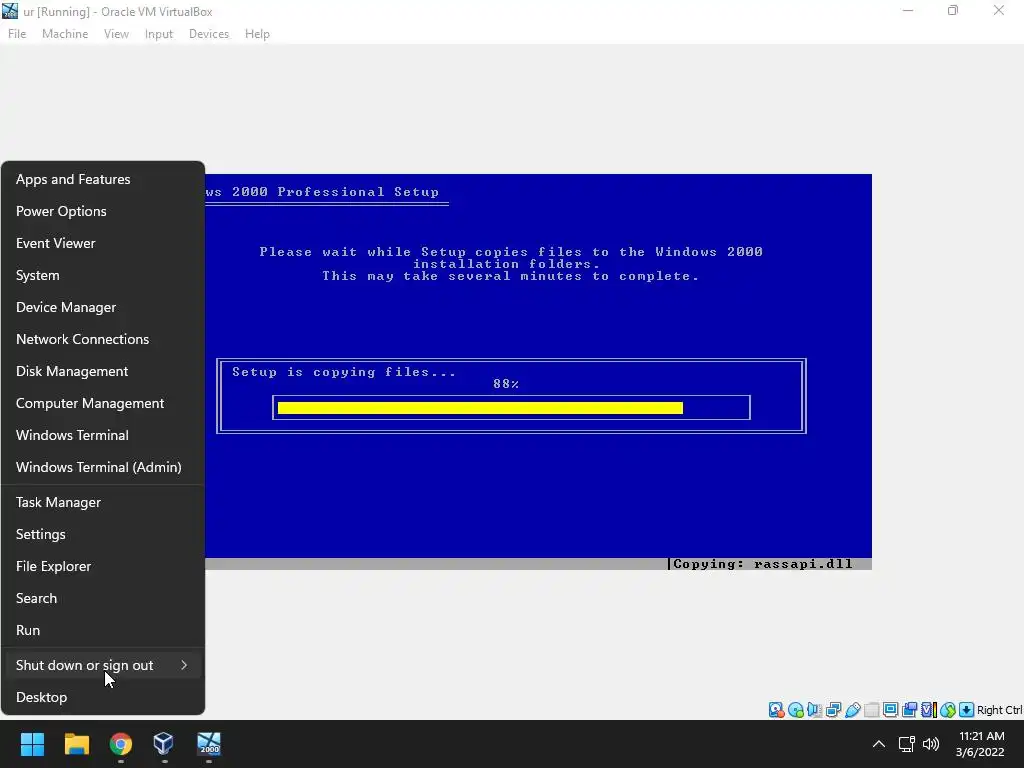The width and height of the screenshot is (1024, 768).
Task: Open the Windows Start button
Action: click(x=32, y=744)
